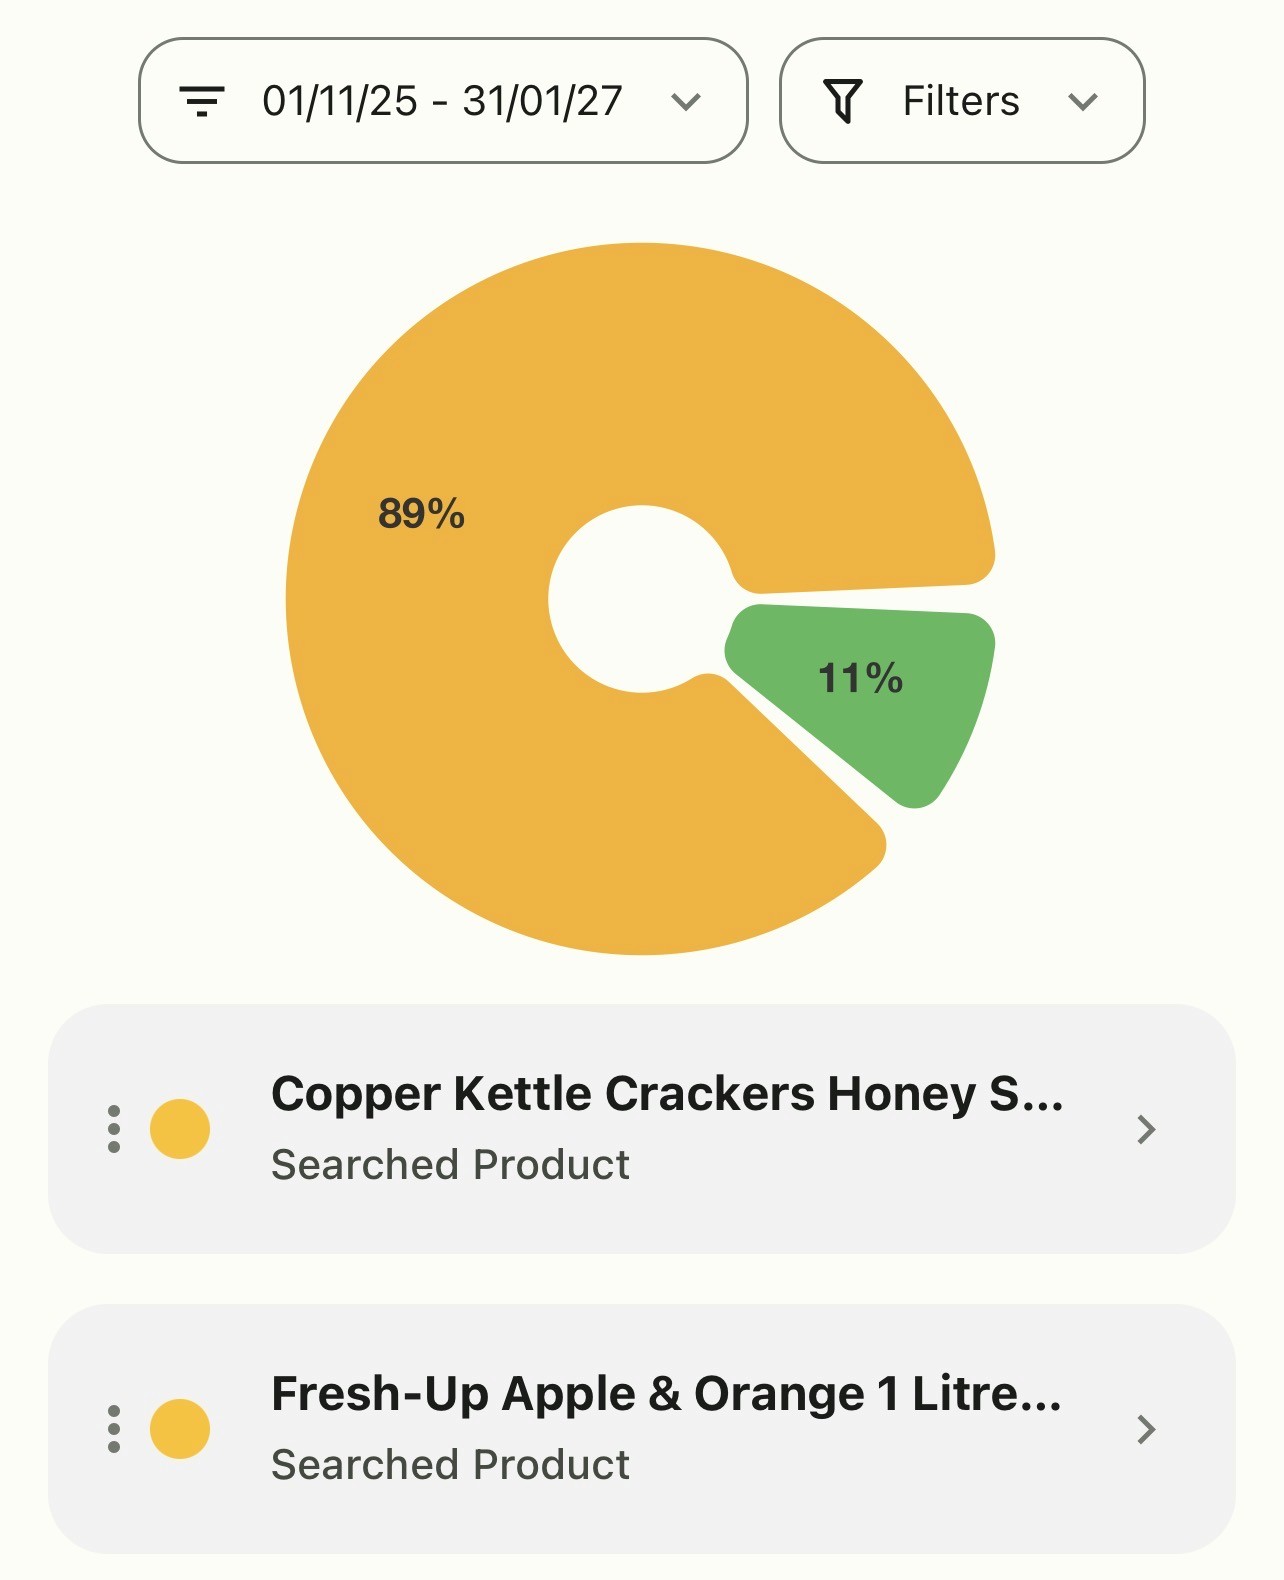The width and height of the screenshot is (1284, 1580).
Task: Click the 89% label on the chart
Action: pos(421,514)
